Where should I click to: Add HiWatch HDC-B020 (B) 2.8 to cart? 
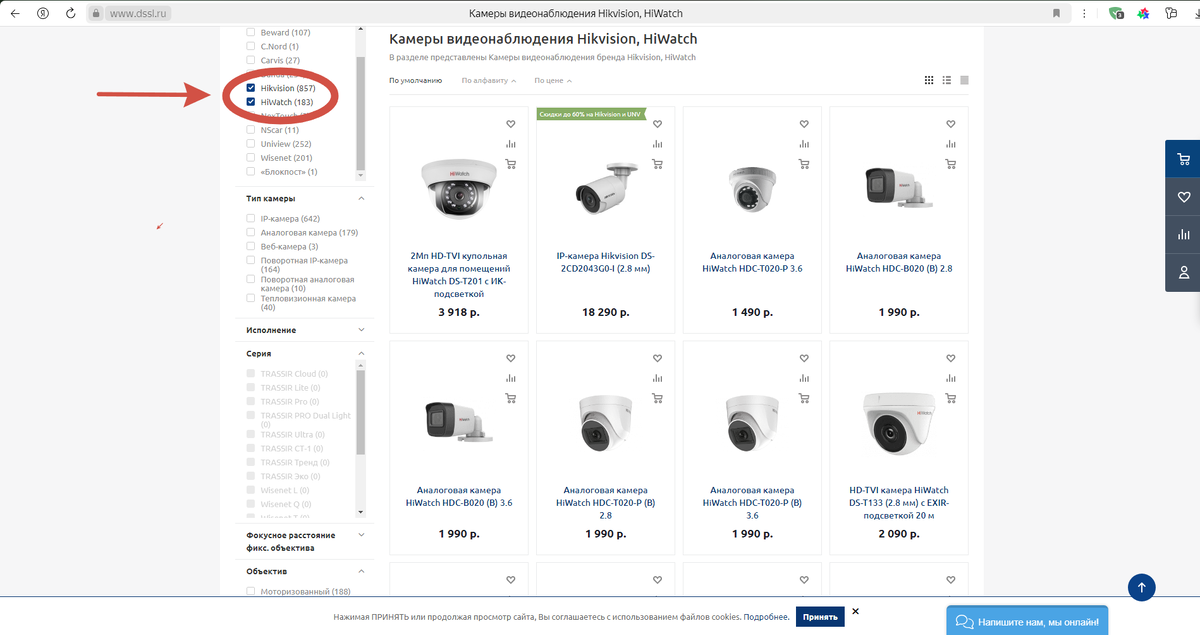click(951, 164)
